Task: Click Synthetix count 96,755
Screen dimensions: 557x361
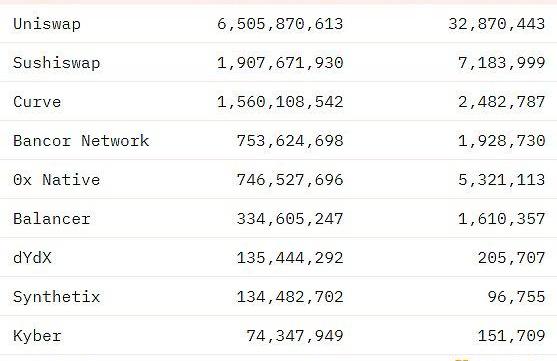Action: tap(516, 297)
